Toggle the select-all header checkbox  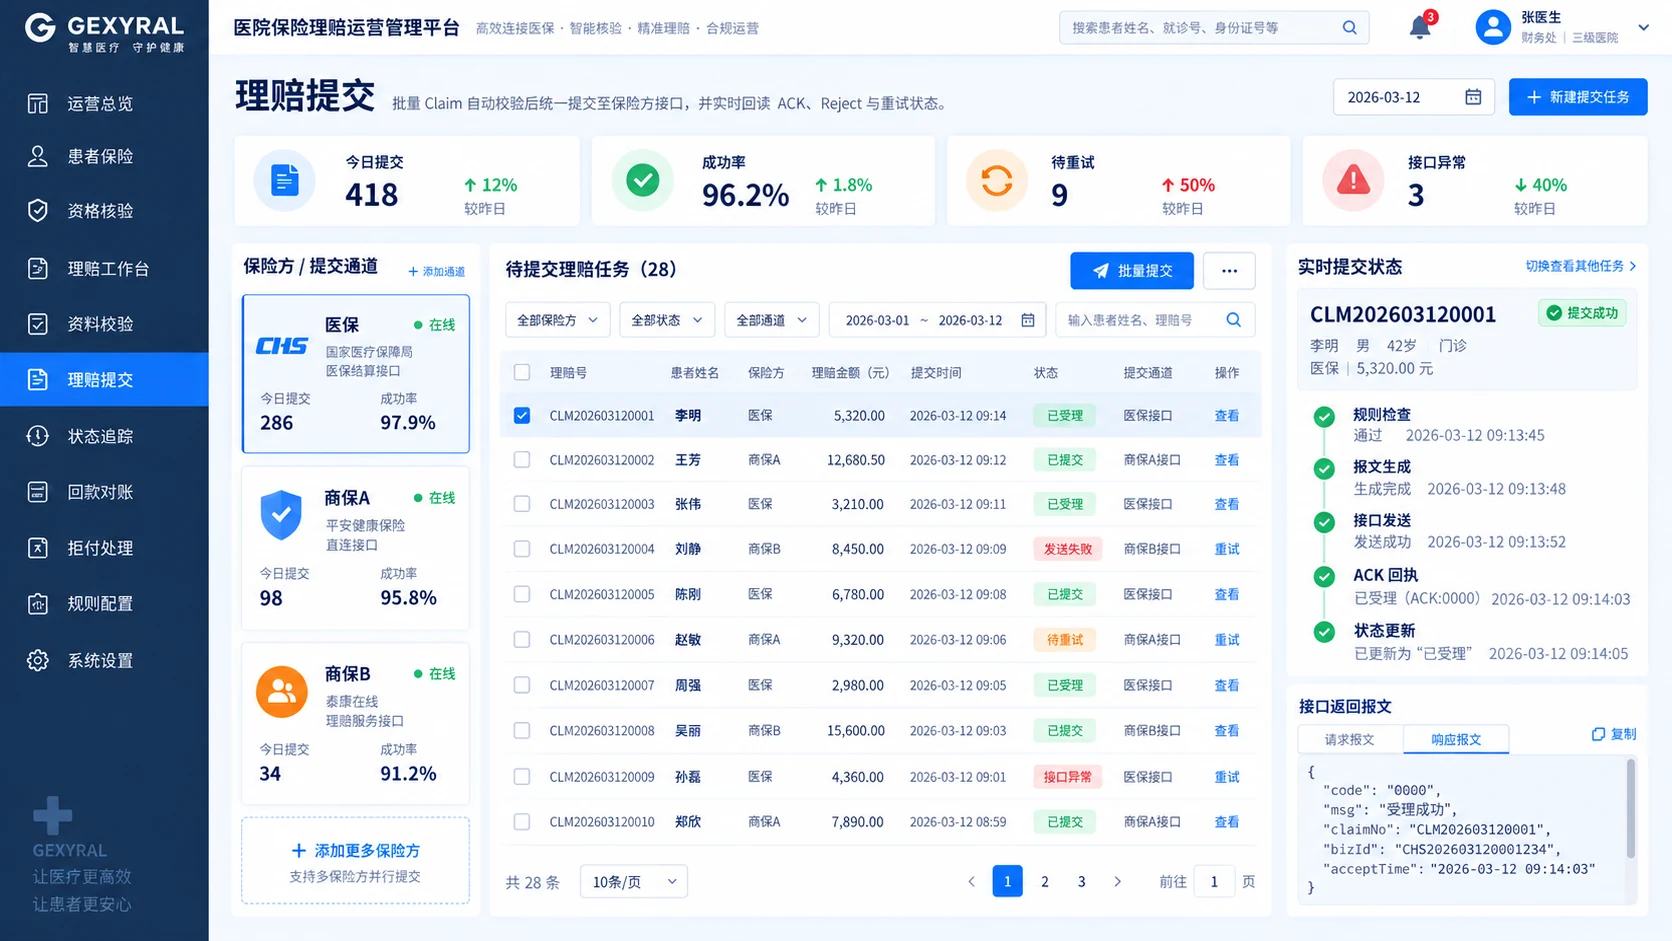[522, 372]
